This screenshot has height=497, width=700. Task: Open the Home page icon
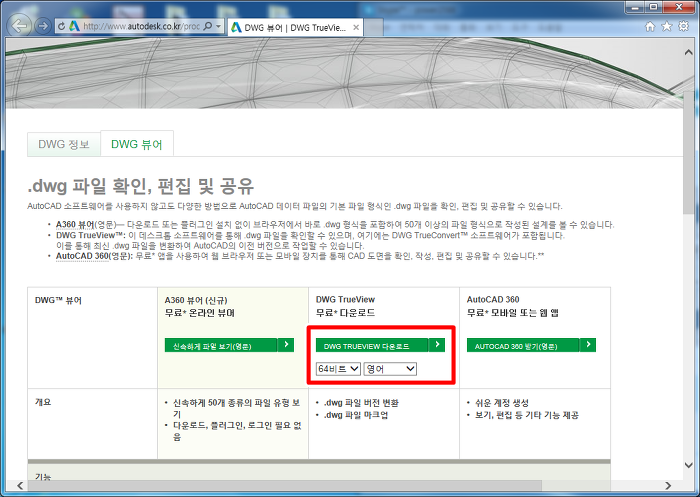[650, 27]
